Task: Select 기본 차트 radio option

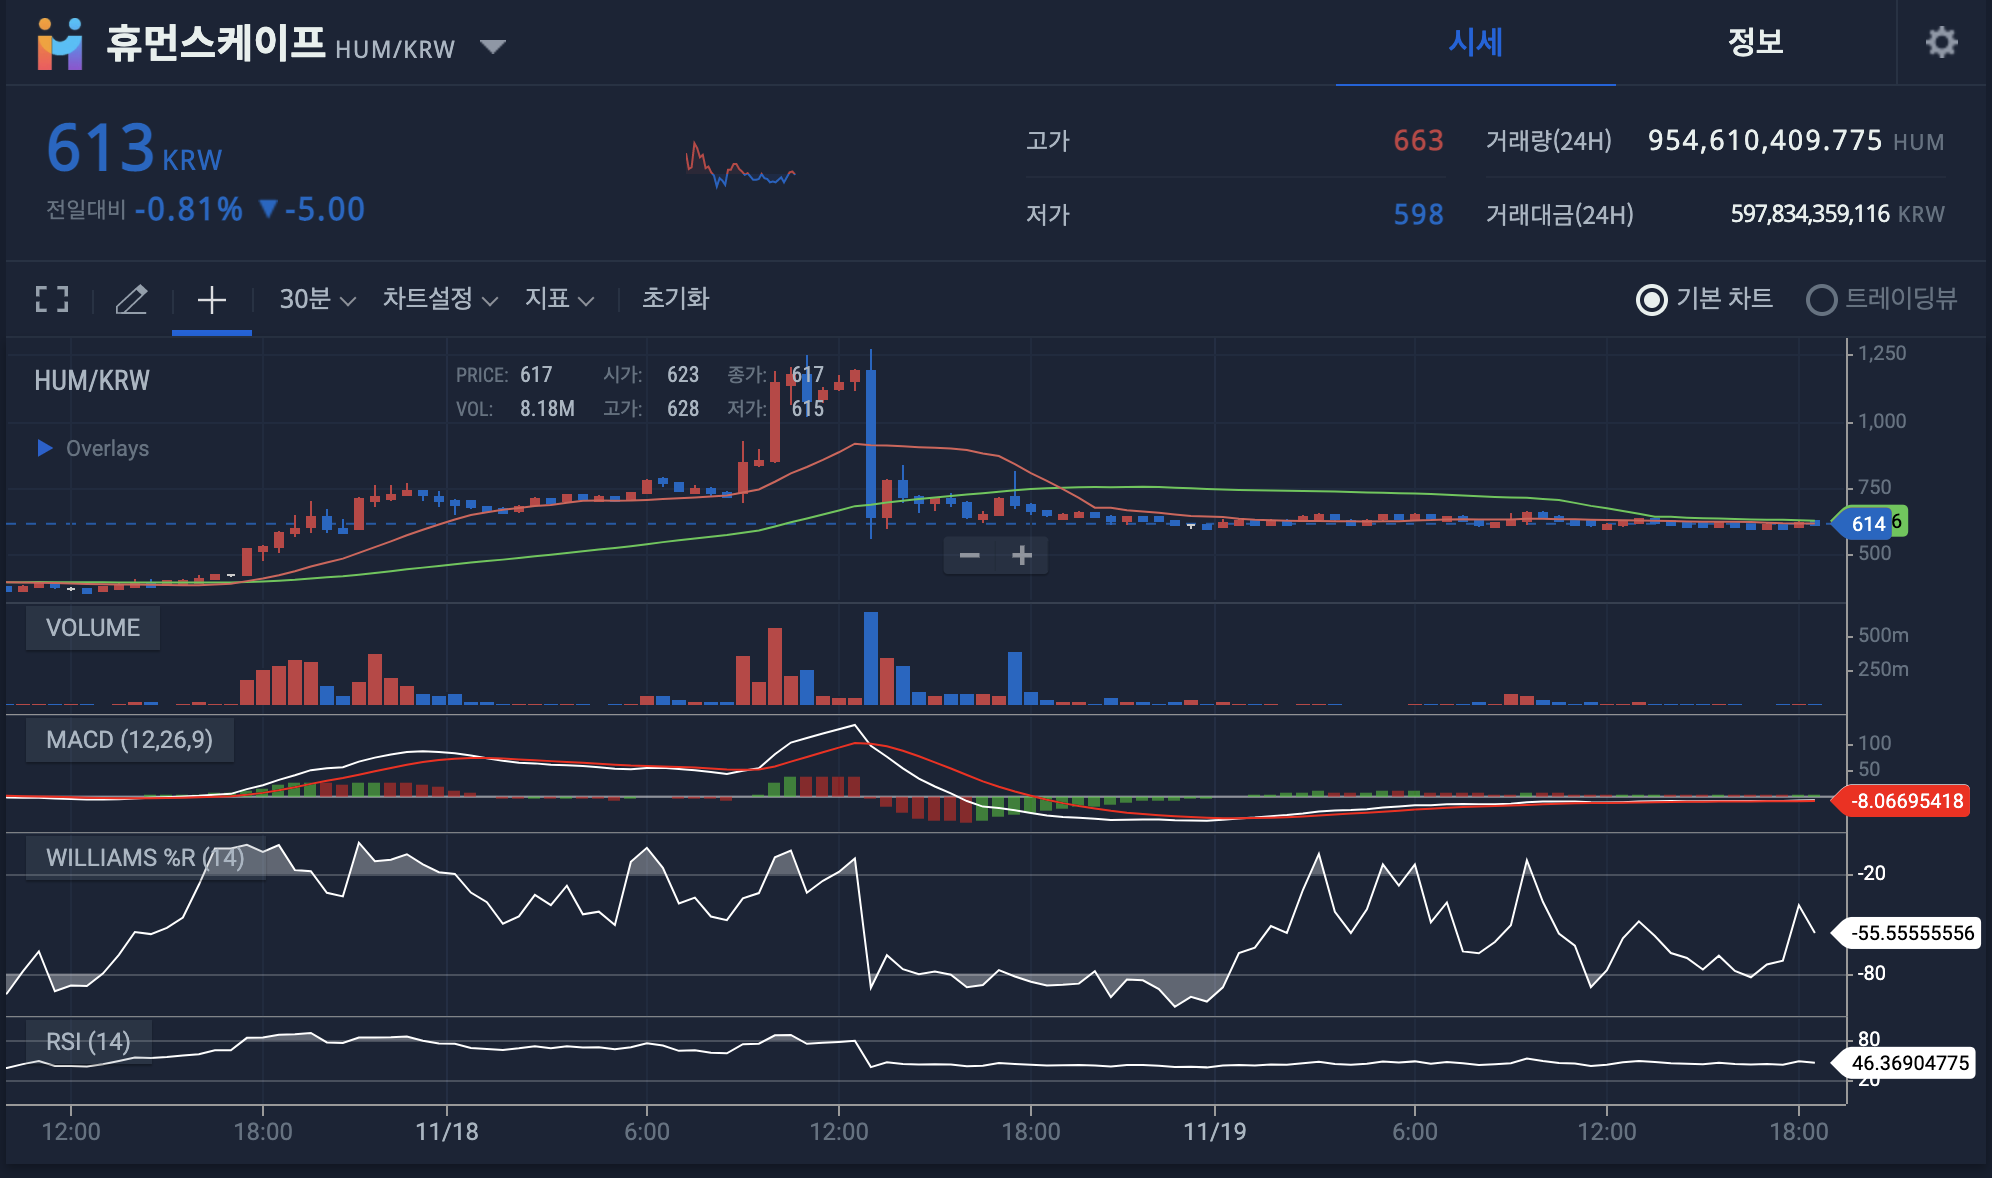Action: point(1652,299)
